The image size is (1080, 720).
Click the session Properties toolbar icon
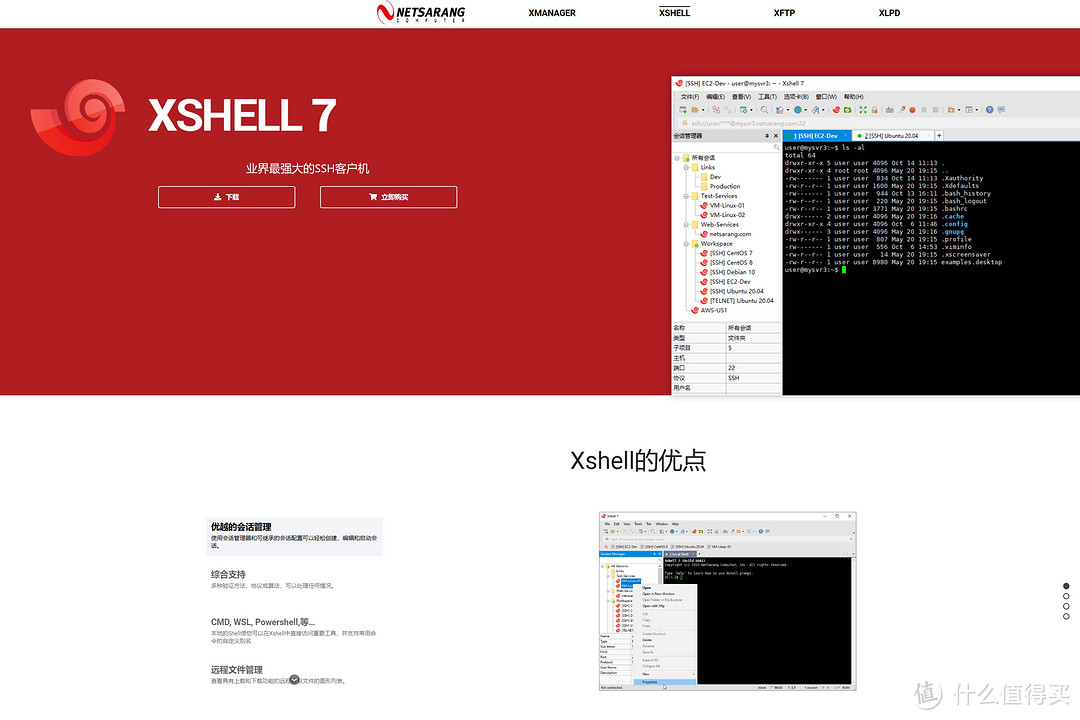point(779,110)
